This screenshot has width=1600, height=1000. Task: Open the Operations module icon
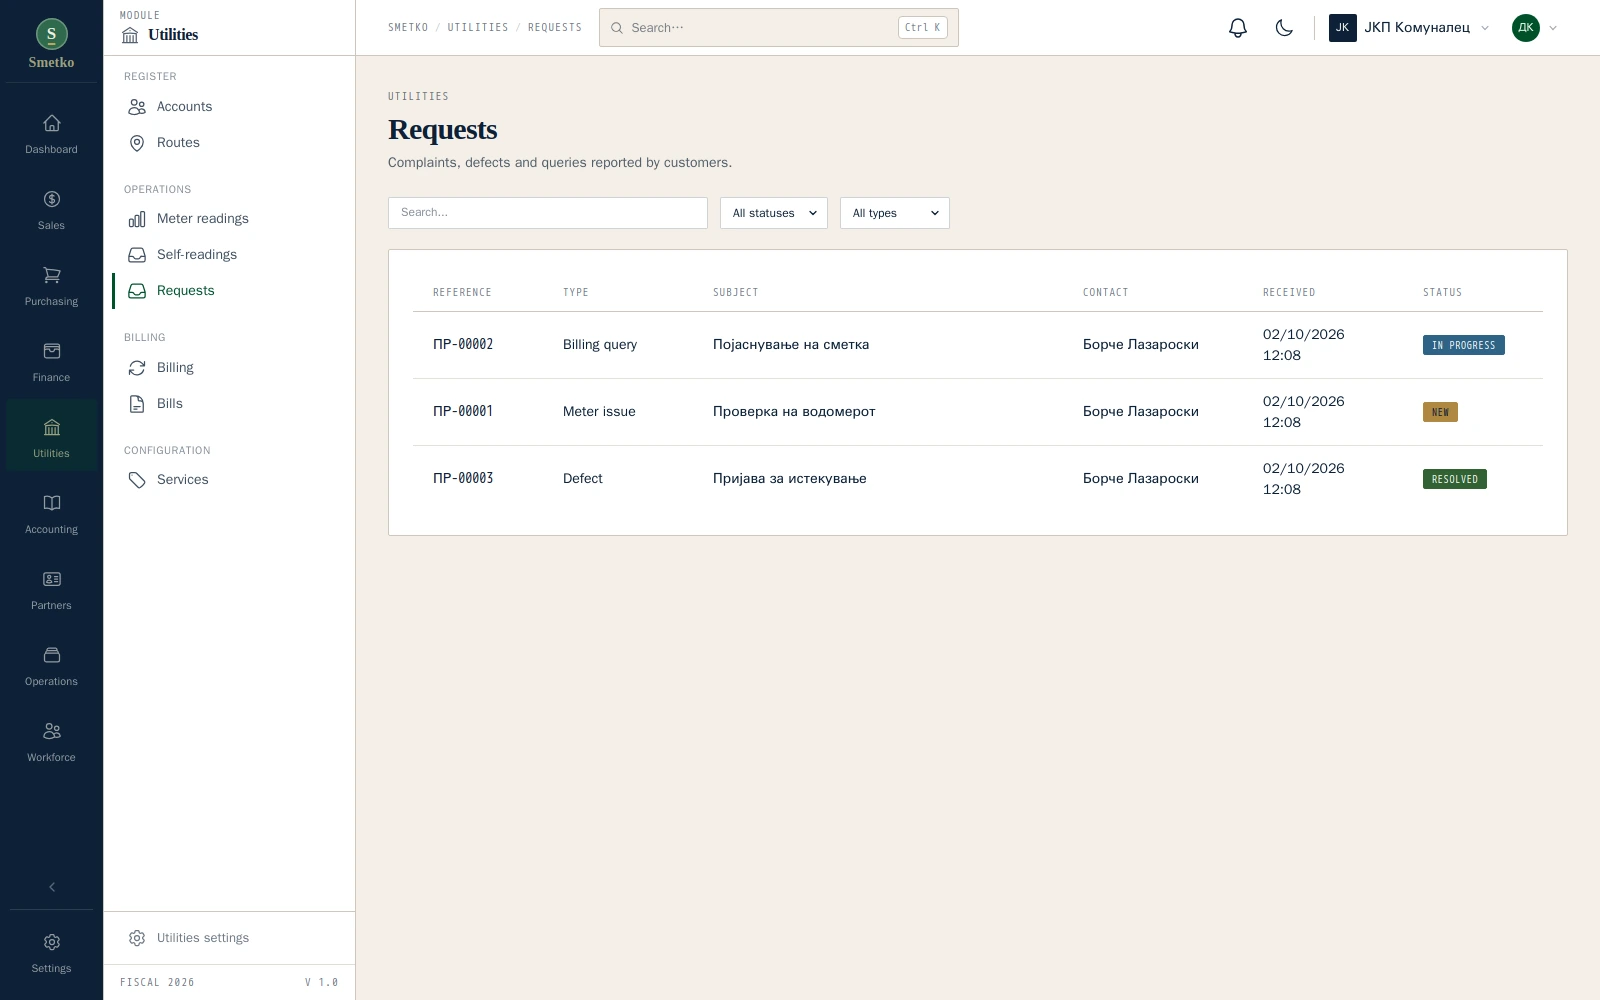pos(51,655)
